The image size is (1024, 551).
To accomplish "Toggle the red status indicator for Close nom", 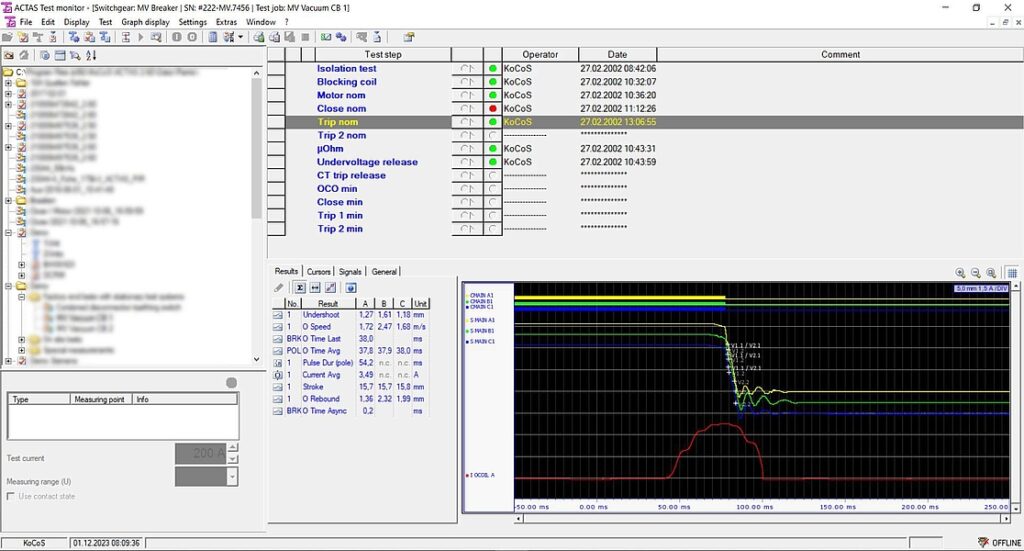I will [492, 108].
